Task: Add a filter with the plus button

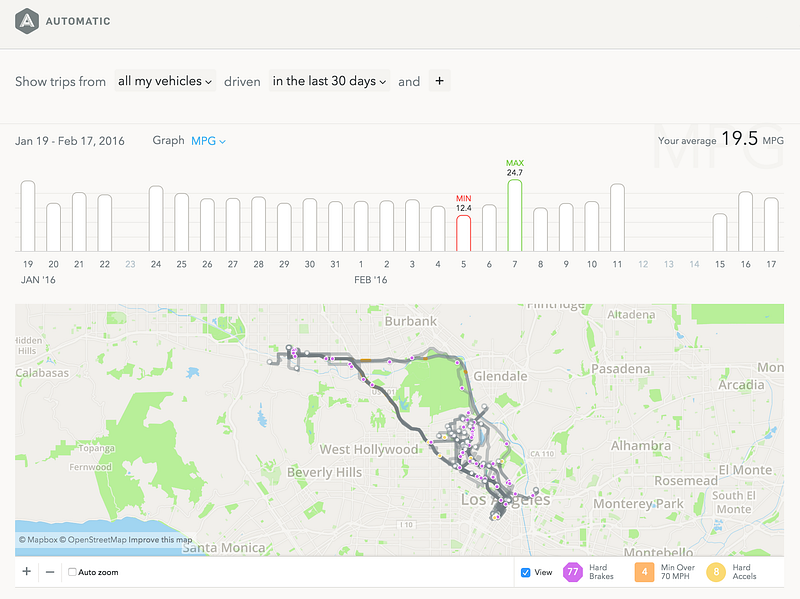Action: 439,81
